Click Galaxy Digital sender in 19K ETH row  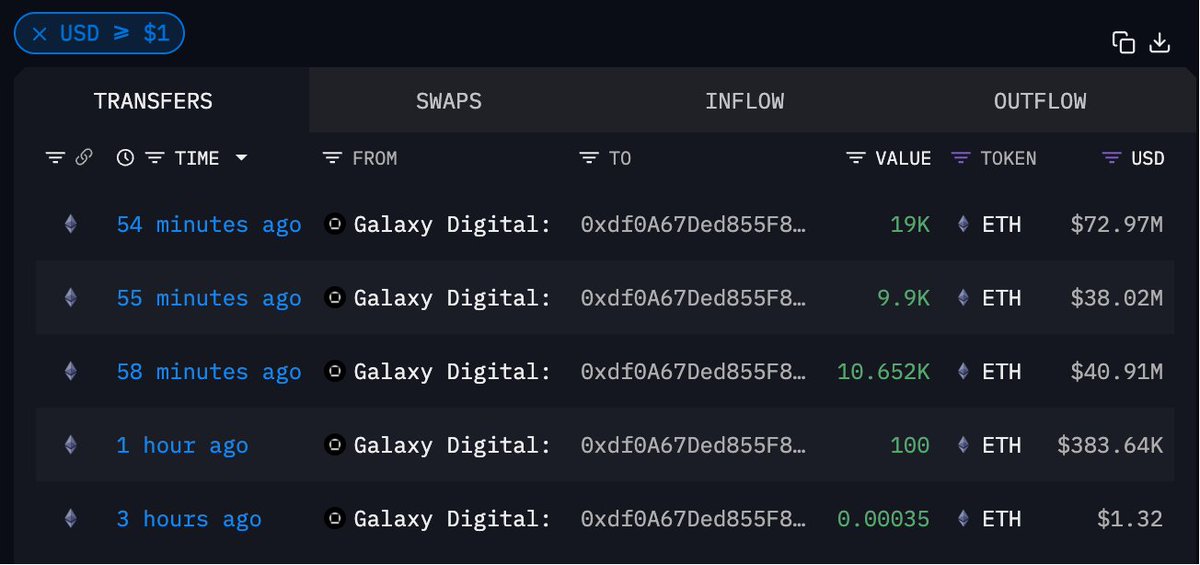[x=439, y=225]
